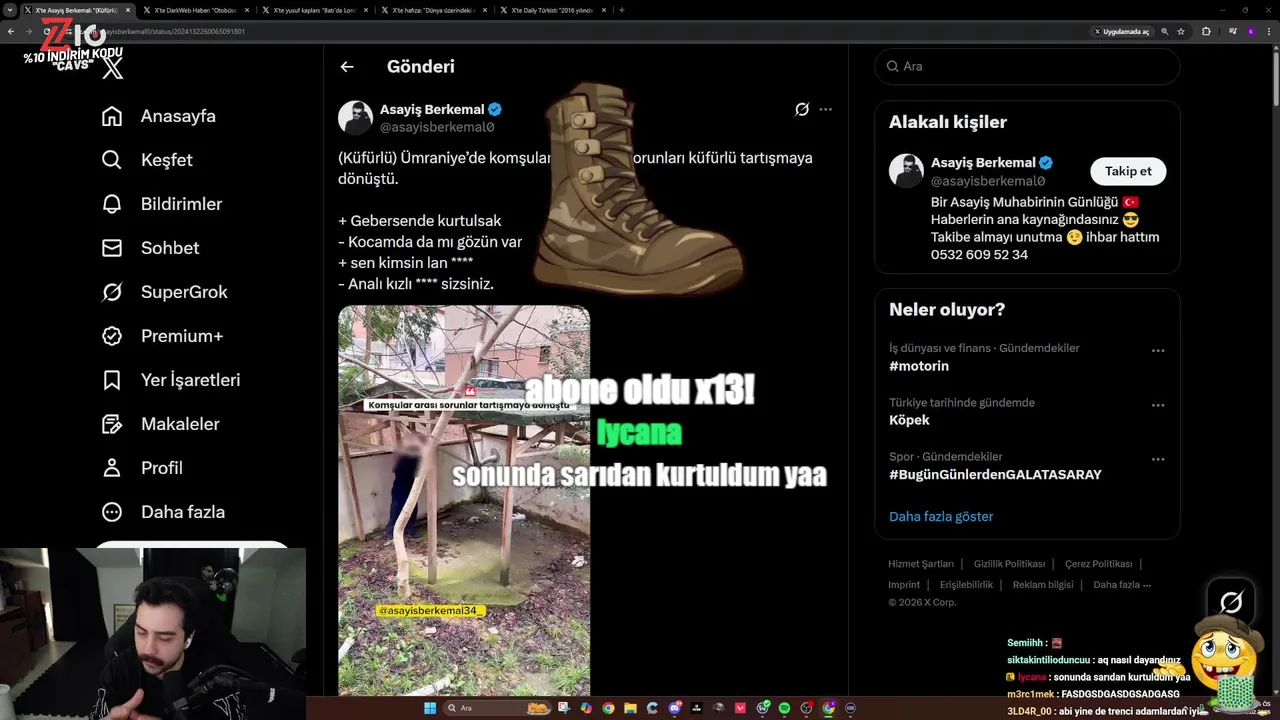Image resolution: width=1280 pixels, height=720 pixels.
Task: Switch to X'te Daily Türkist tab
Action: pos(552,10)
